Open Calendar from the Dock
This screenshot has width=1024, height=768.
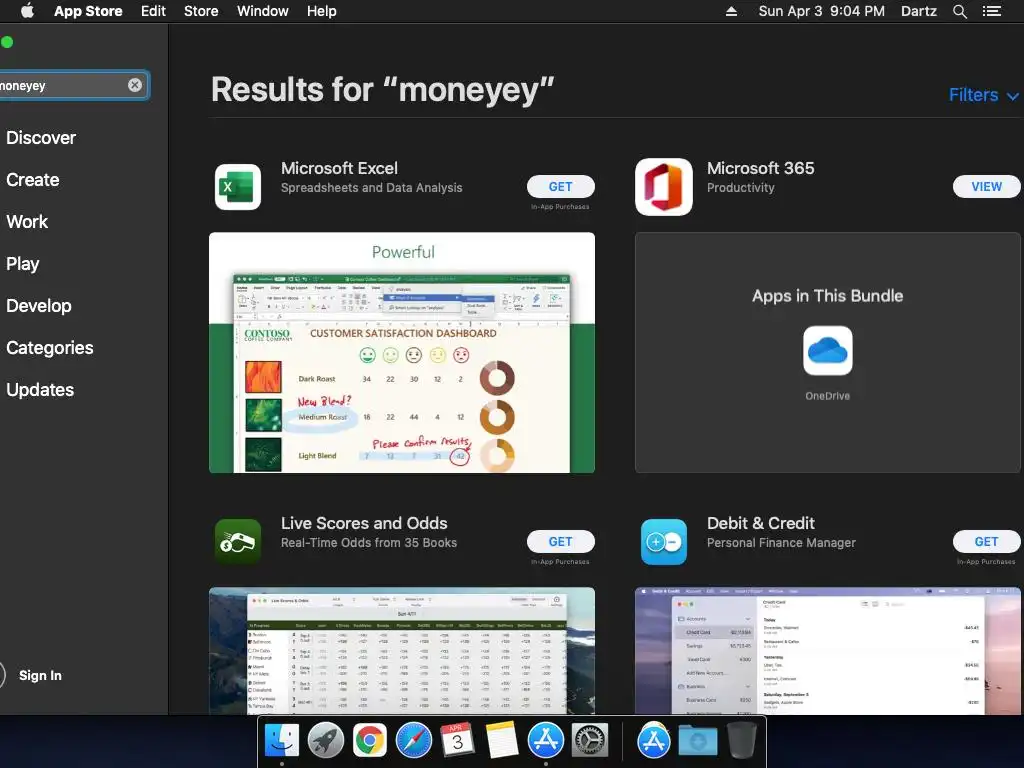[458, 741]
